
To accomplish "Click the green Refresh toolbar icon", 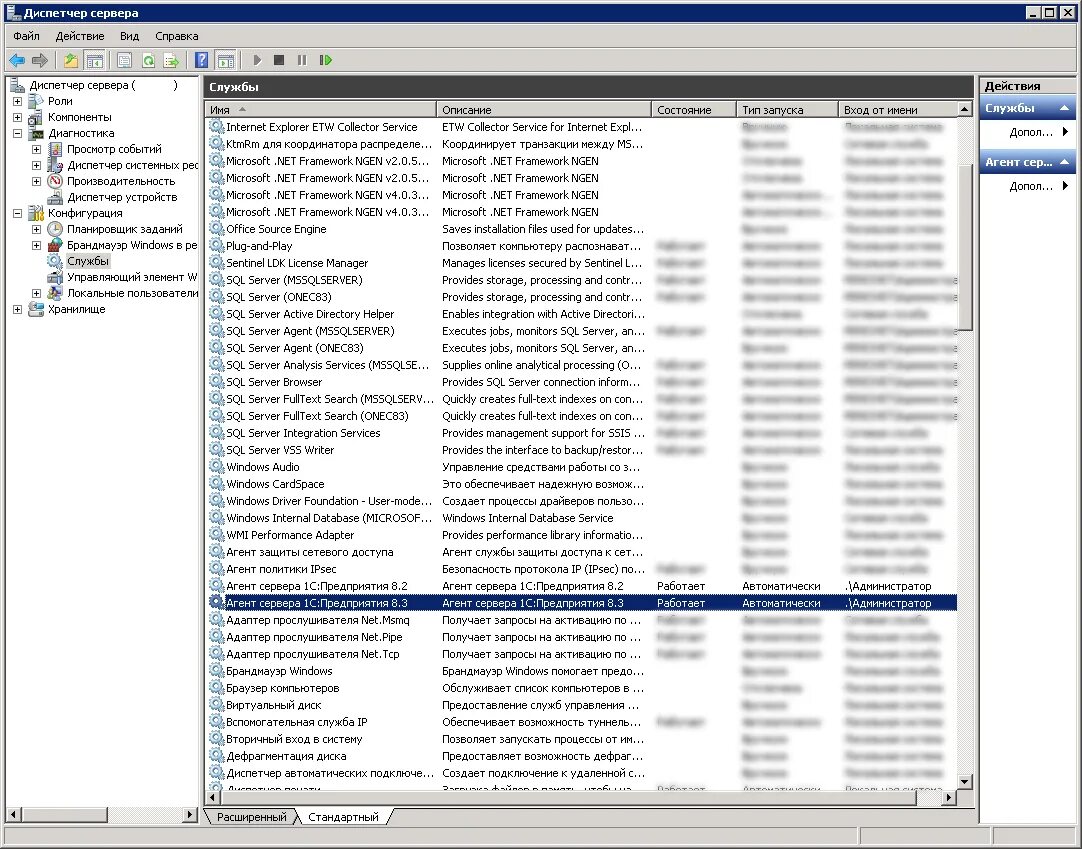I will click(148, 61).
